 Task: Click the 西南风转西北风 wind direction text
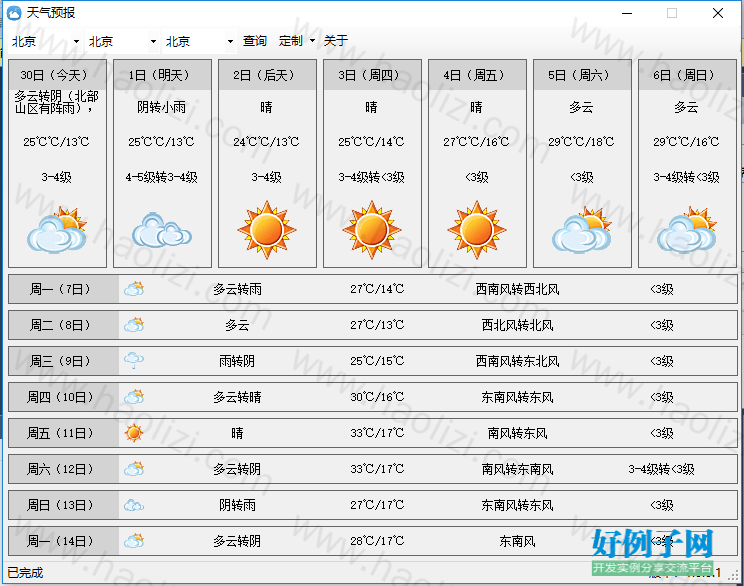(x=517, y=289)
